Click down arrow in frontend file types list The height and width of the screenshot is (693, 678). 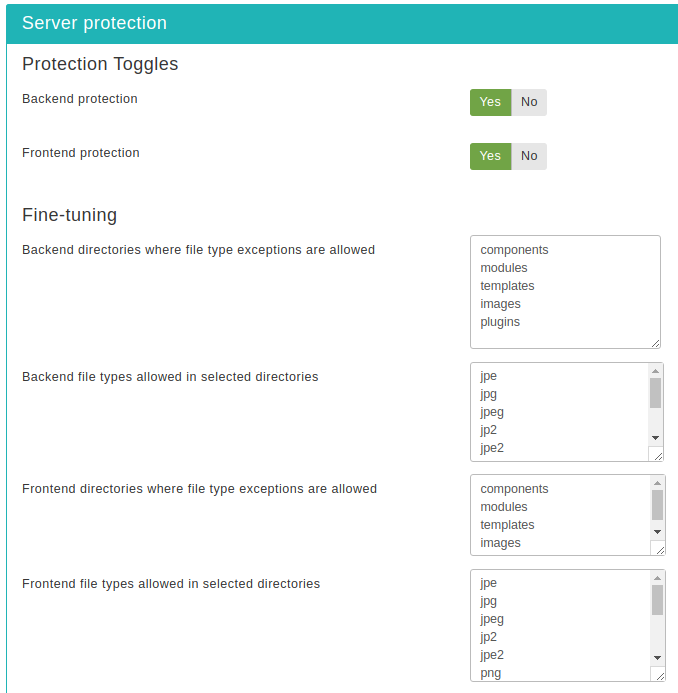pyautogui.click(x=657, y=658)
